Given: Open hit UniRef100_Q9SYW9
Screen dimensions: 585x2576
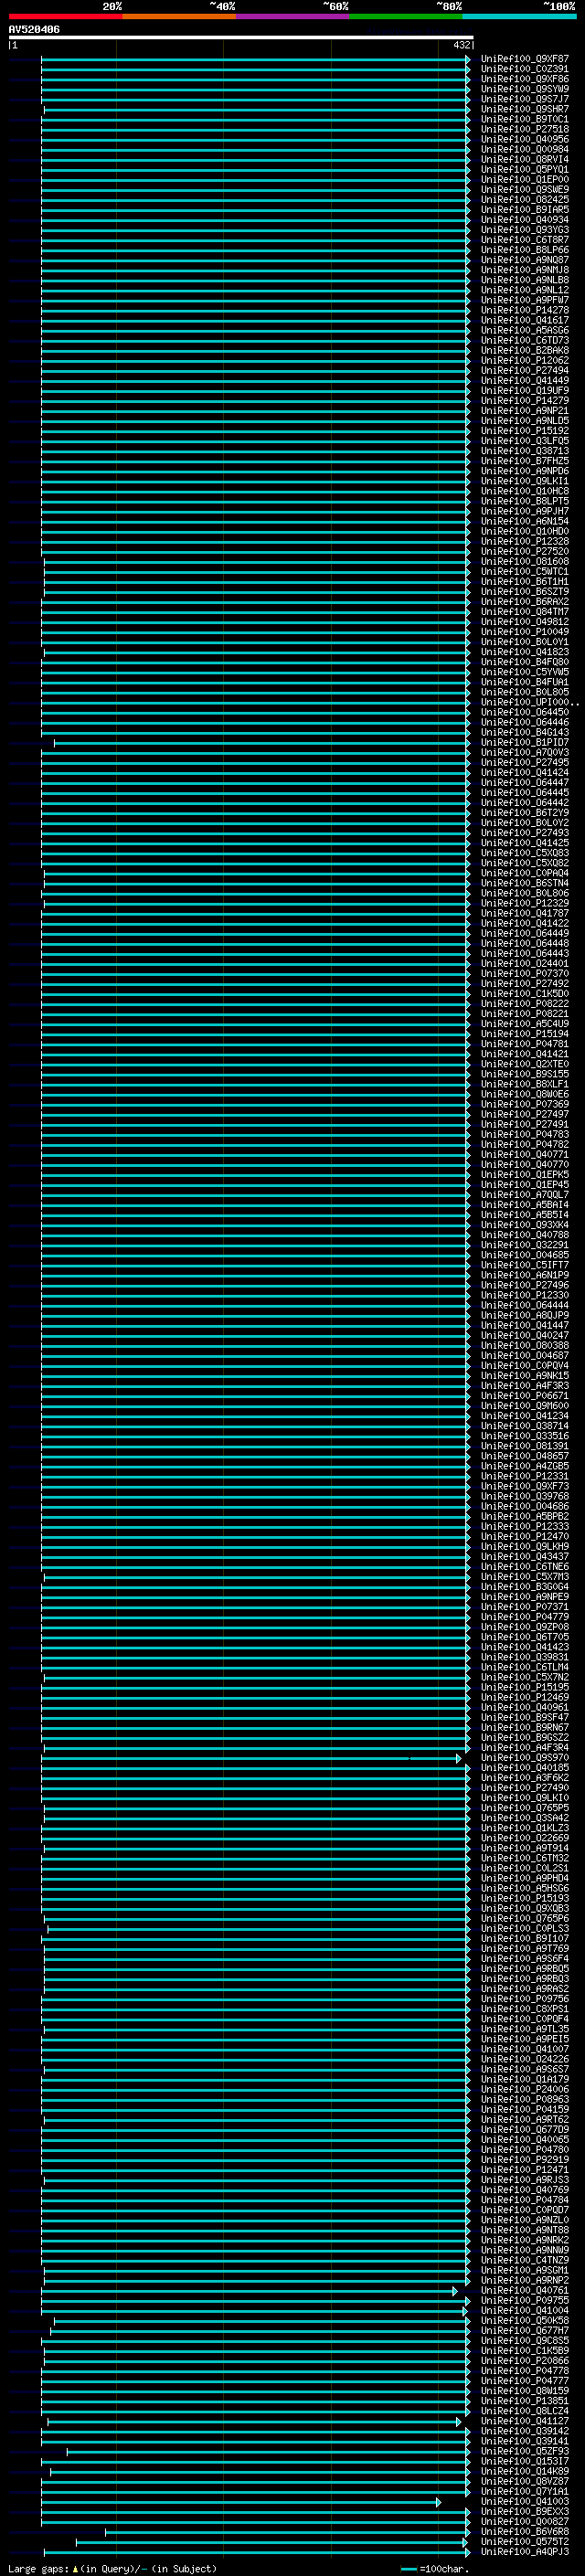Looking at the screenshot, I should coord(525,89).
